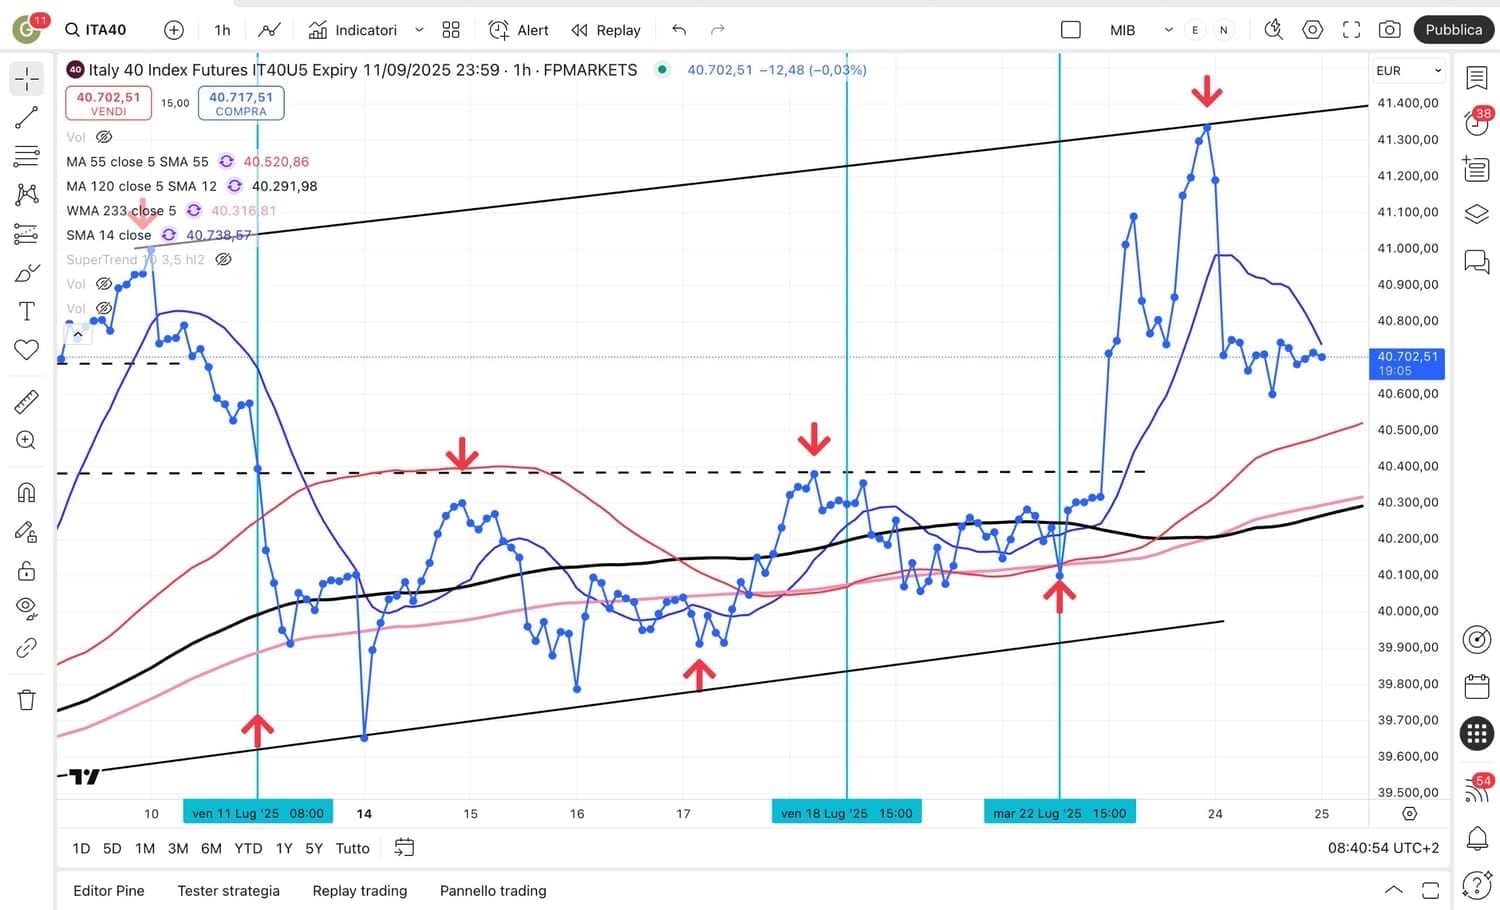Toggle magnet mode for drawings

click(27, 493)
